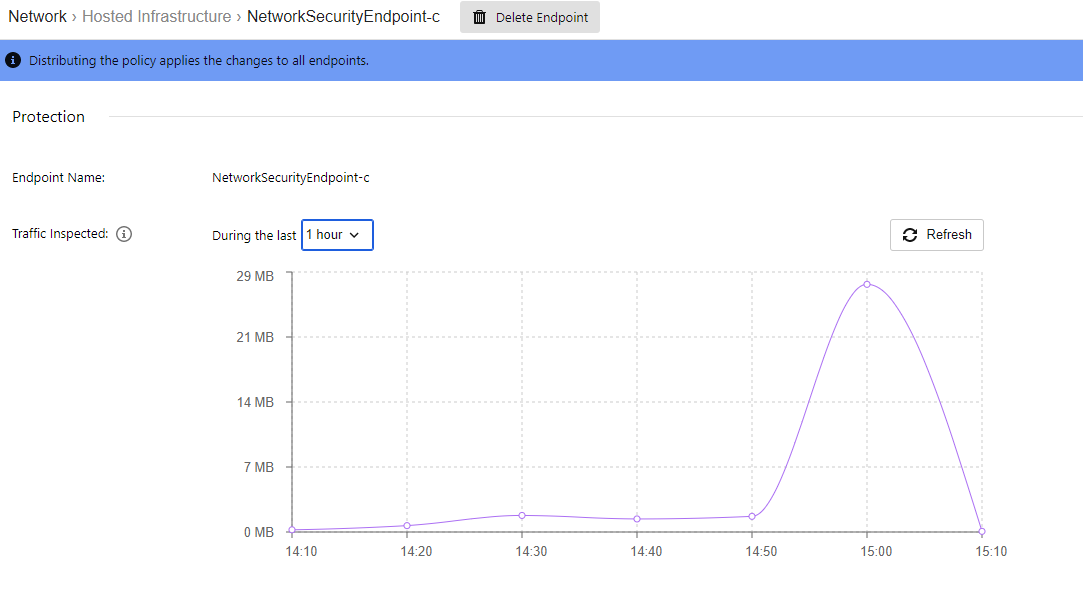Expand the '1 hour' time range dropdown
Screen dimensions: 1083x603
coord(337,235)
